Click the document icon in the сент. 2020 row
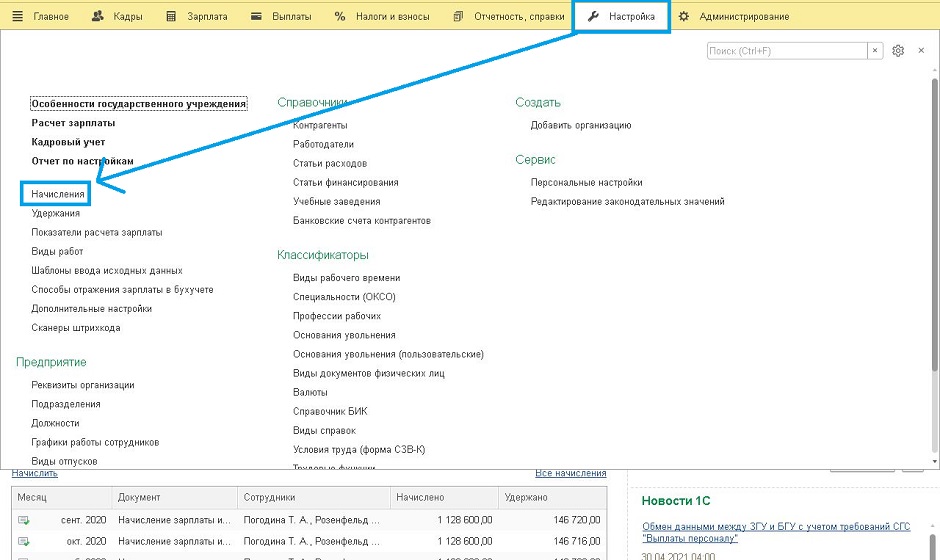 24,520
